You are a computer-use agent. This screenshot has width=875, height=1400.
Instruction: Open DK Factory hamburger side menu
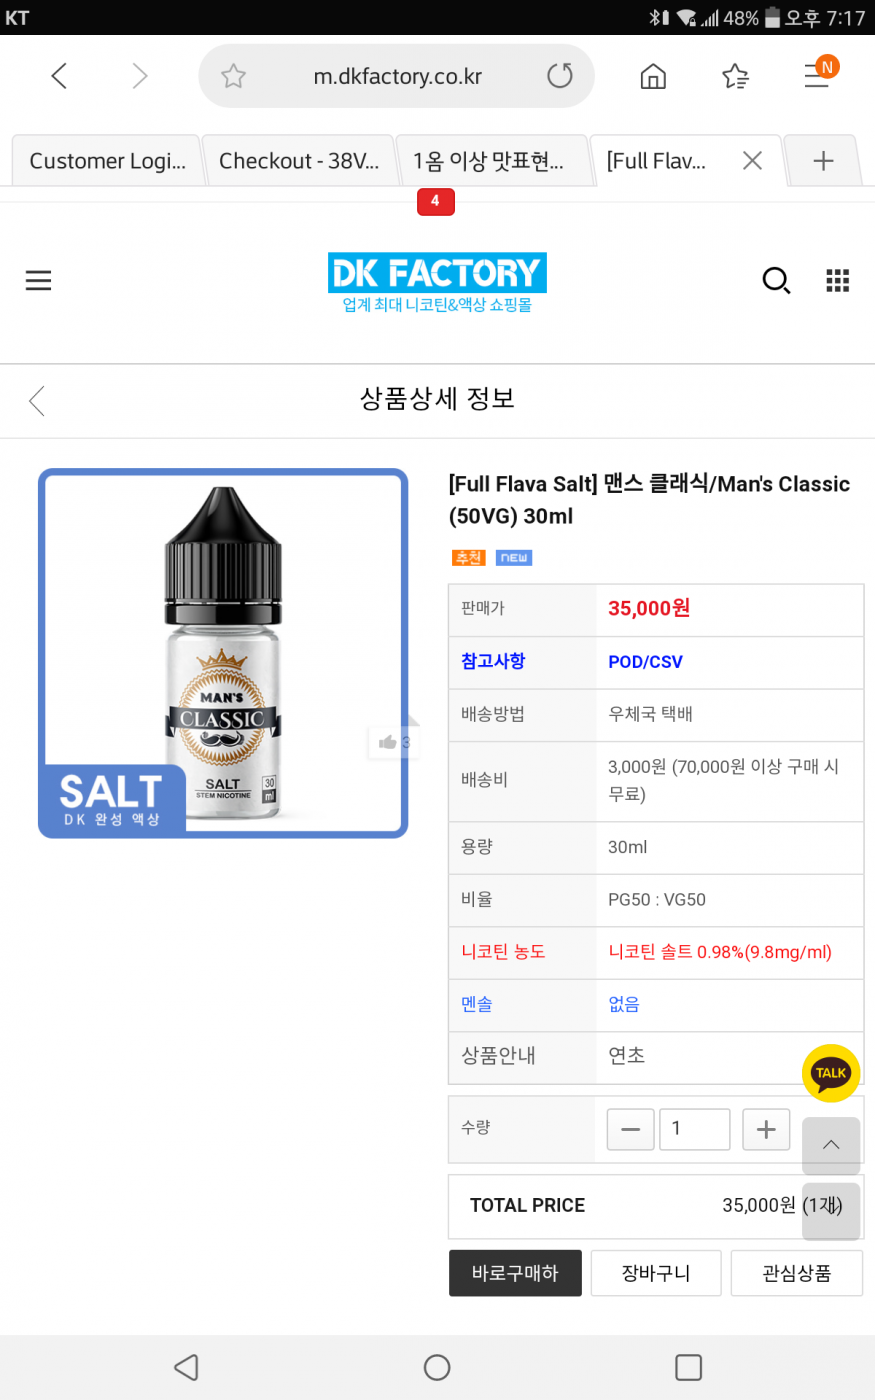[38, 281]
